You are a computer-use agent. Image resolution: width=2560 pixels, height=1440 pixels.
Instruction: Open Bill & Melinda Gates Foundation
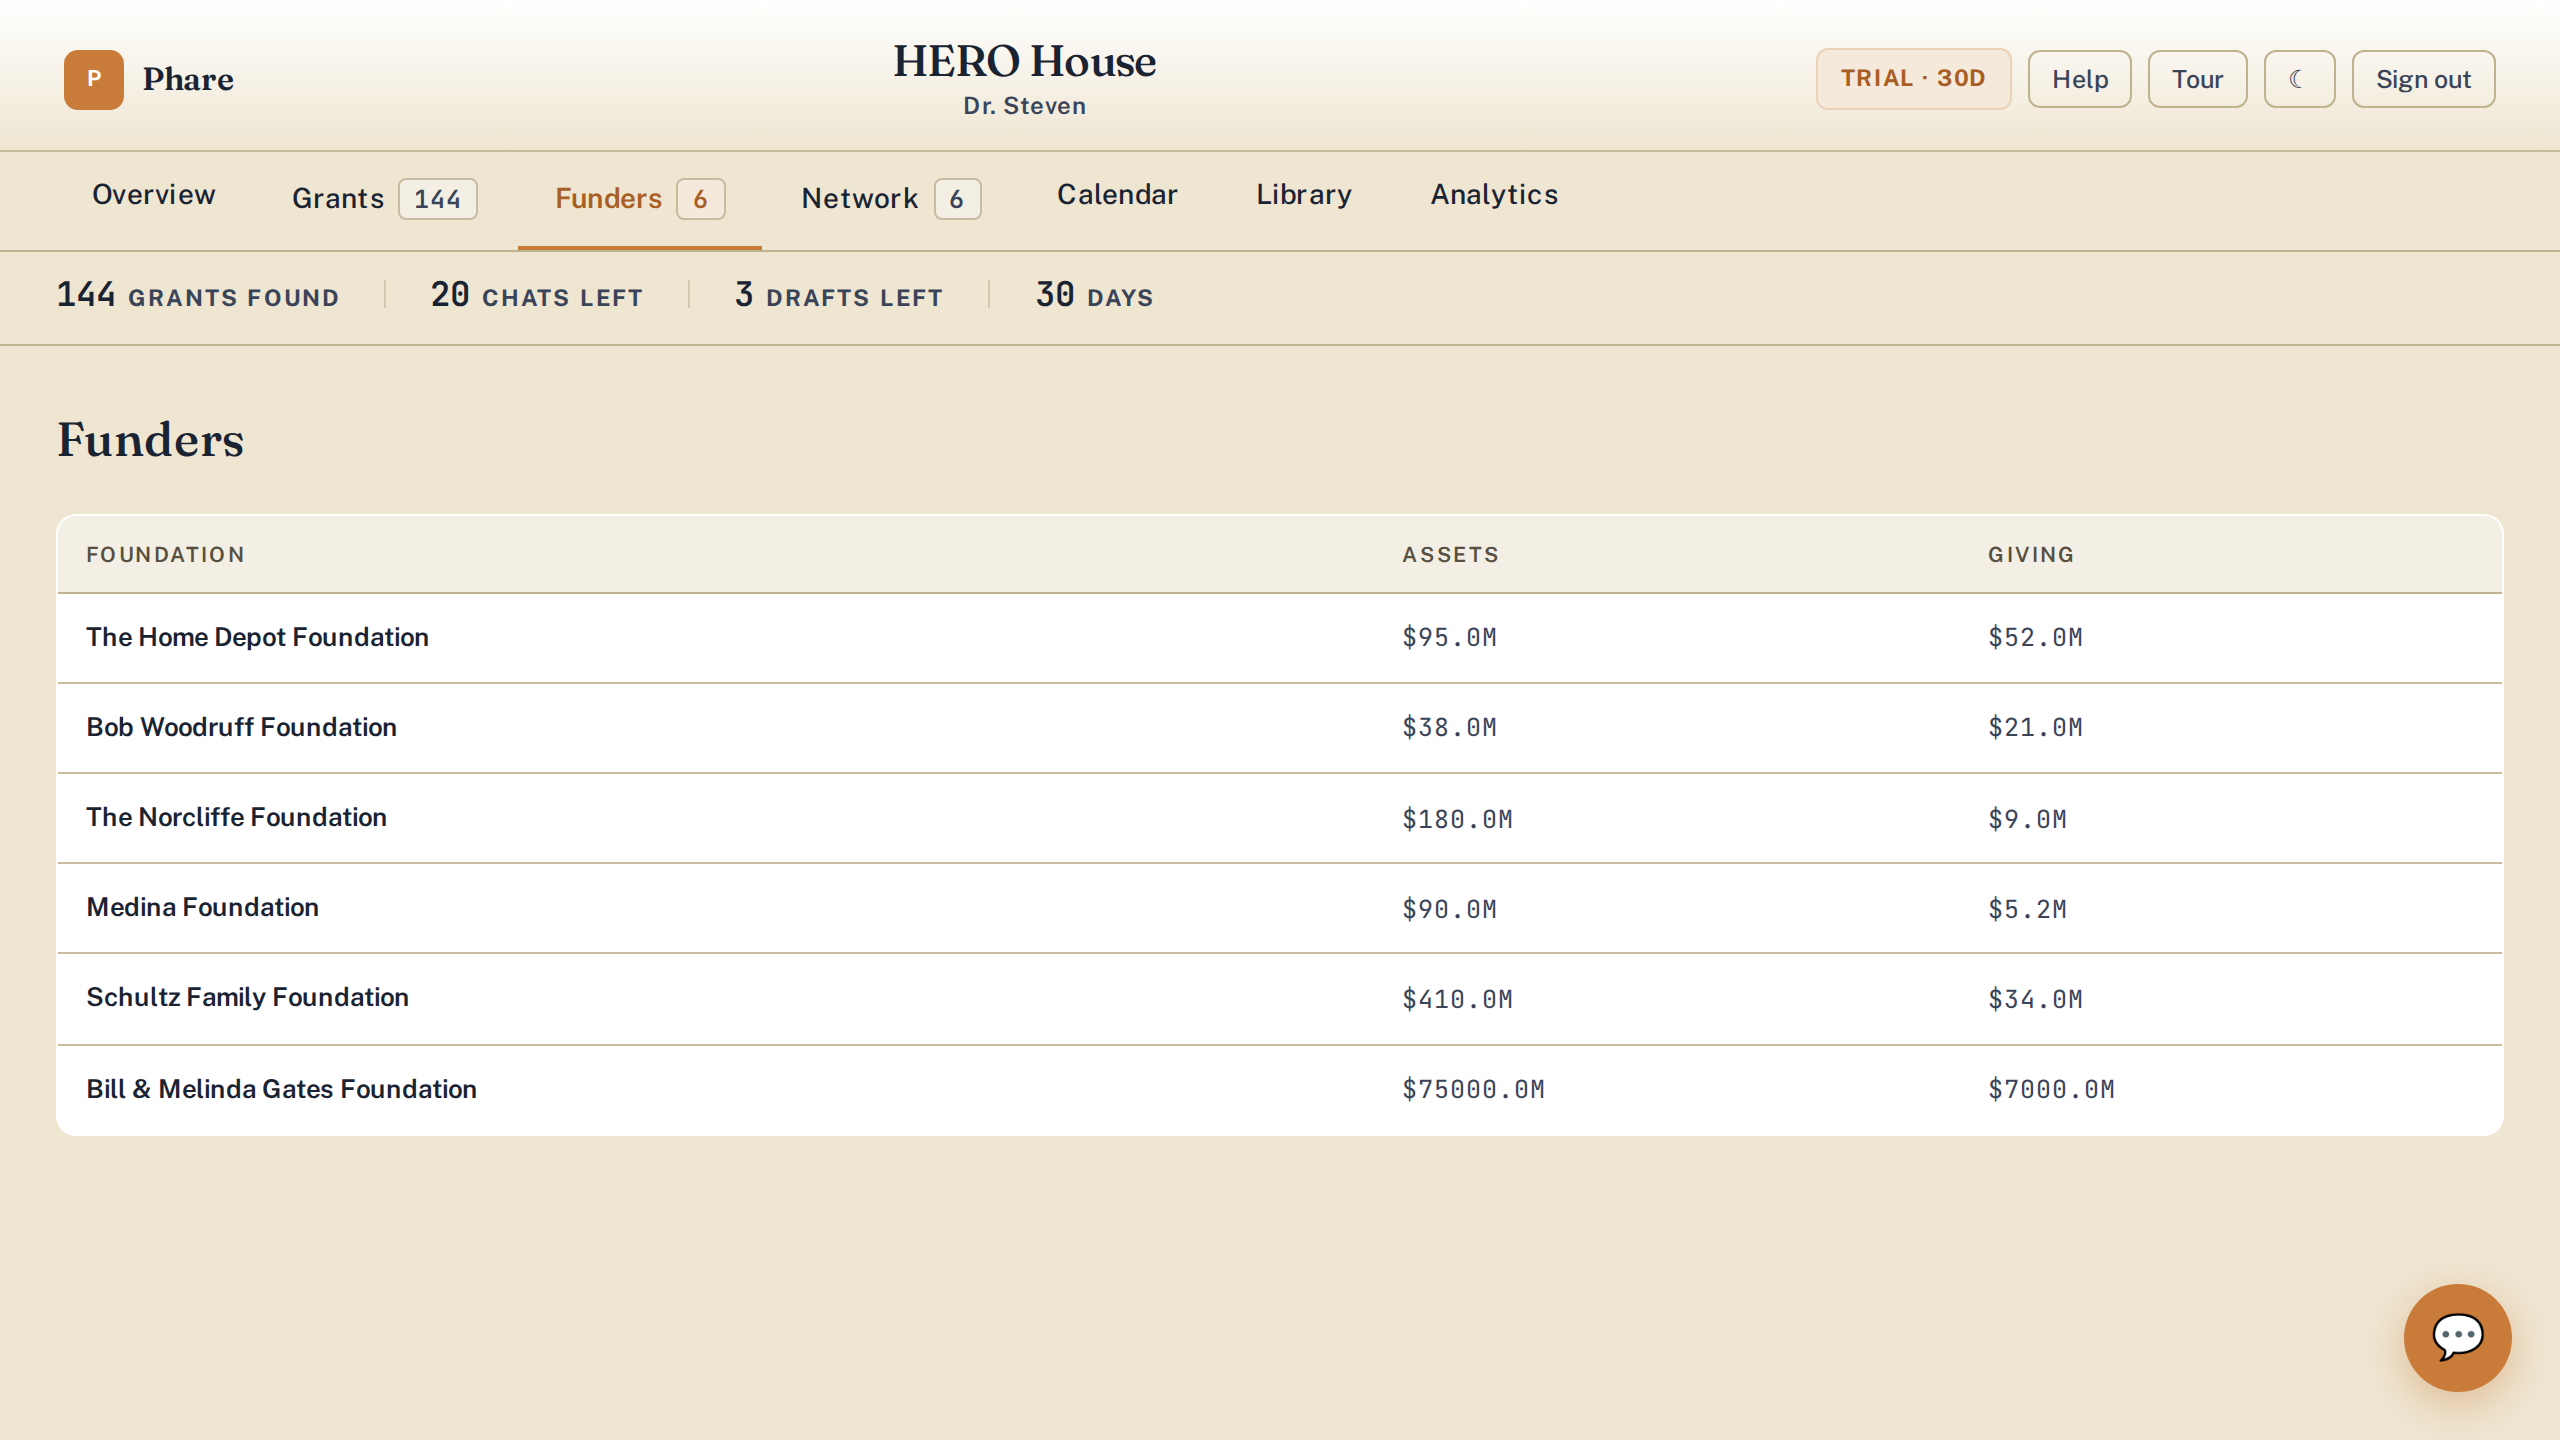[1280, 1090]
